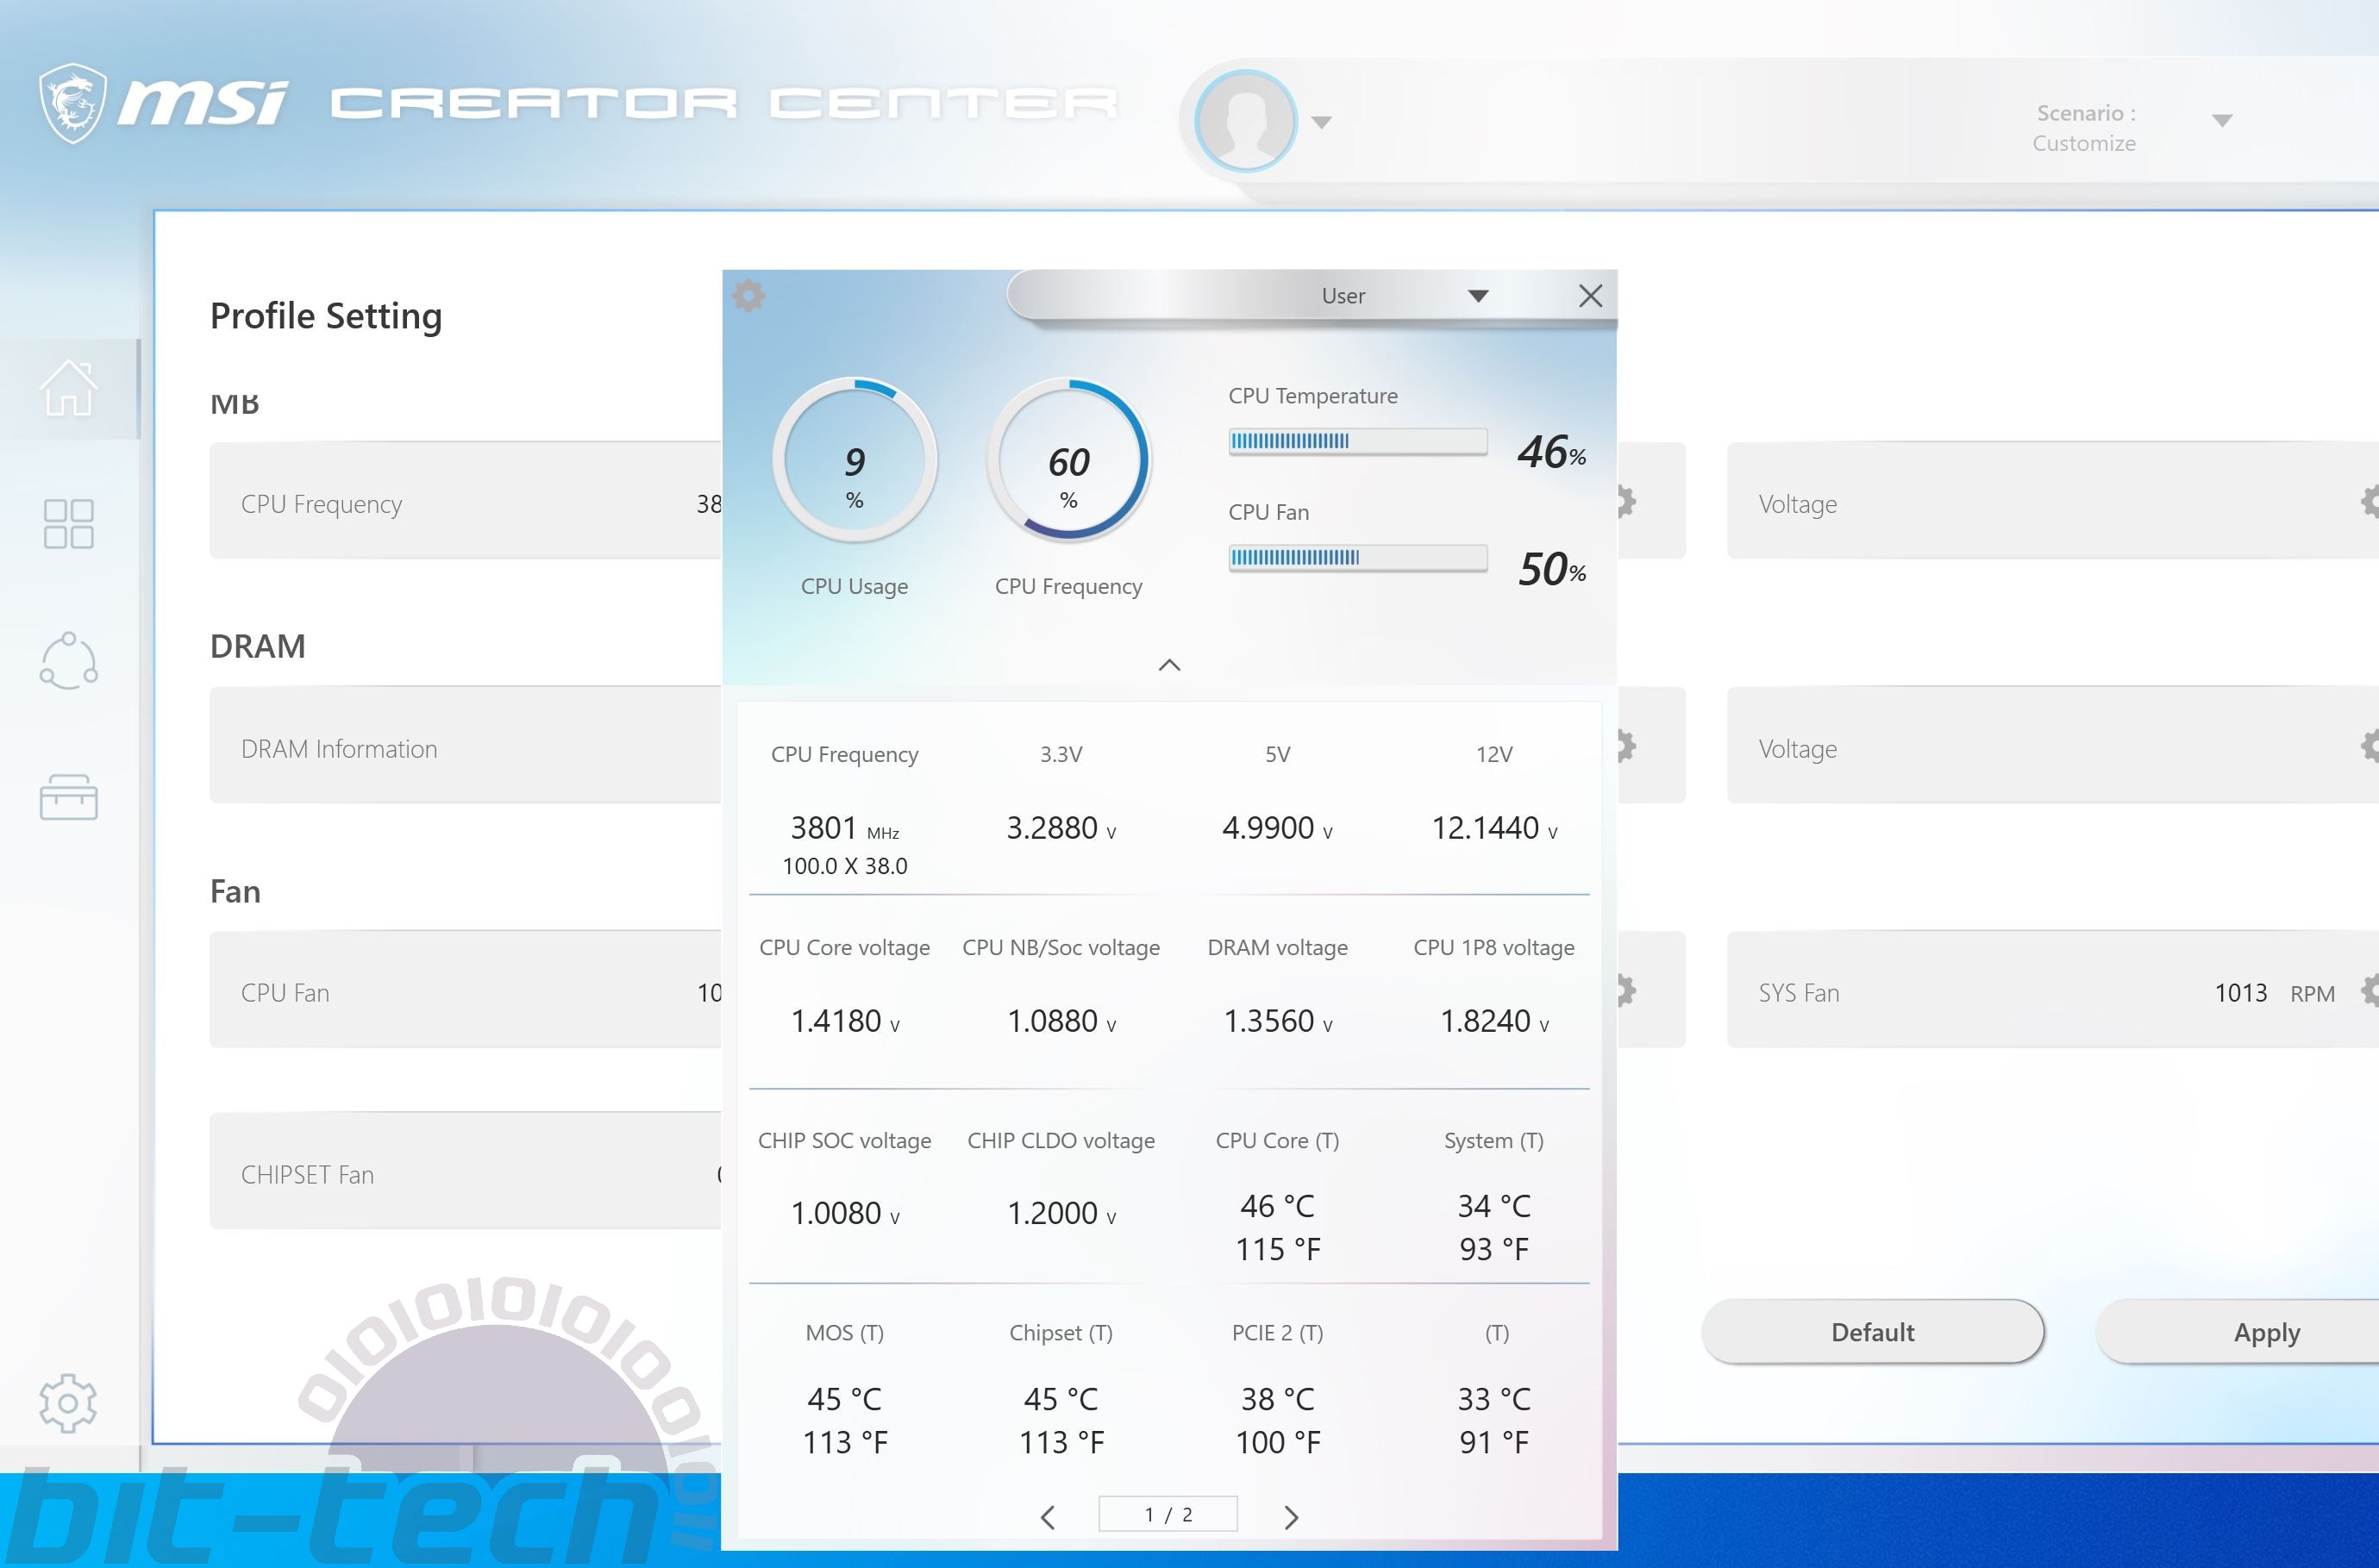Open gear settings for SYS Fan row

click(2369, 991)
